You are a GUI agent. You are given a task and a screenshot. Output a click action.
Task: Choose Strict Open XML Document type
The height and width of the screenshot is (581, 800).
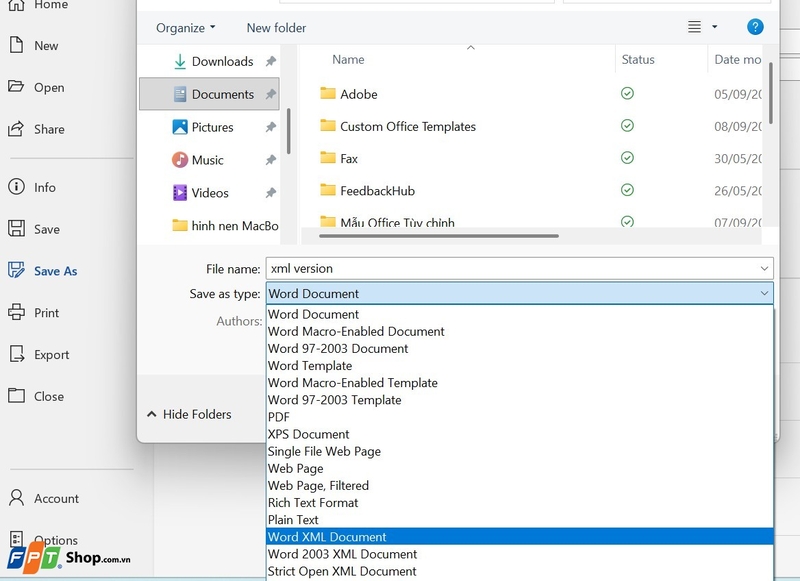click(x=520, y=571)
